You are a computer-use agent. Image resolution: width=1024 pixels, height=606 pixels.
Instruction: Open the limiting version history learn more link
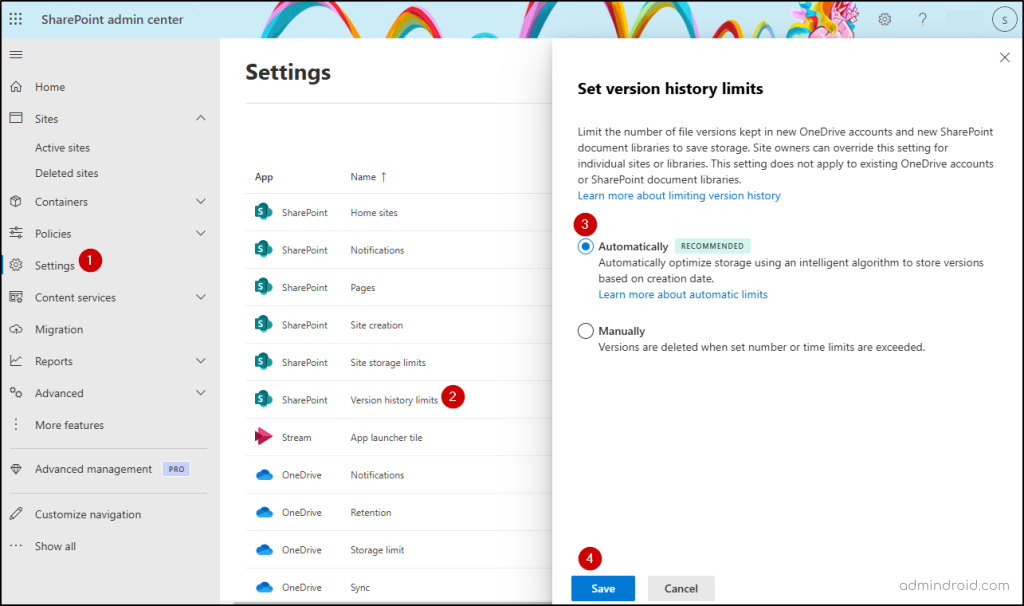pyautogui.click(x=679, y=196)
